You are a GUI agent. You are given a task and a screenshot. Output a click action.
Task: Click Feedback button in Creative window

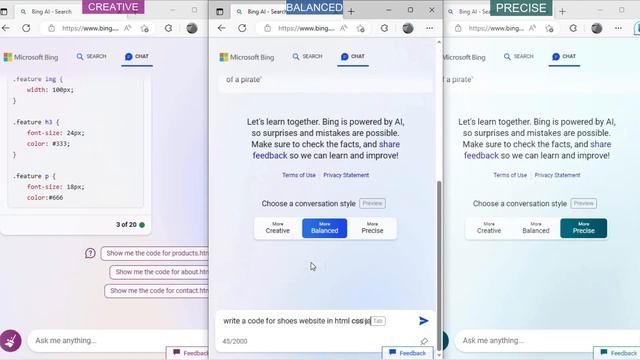[x=188, y=353]
